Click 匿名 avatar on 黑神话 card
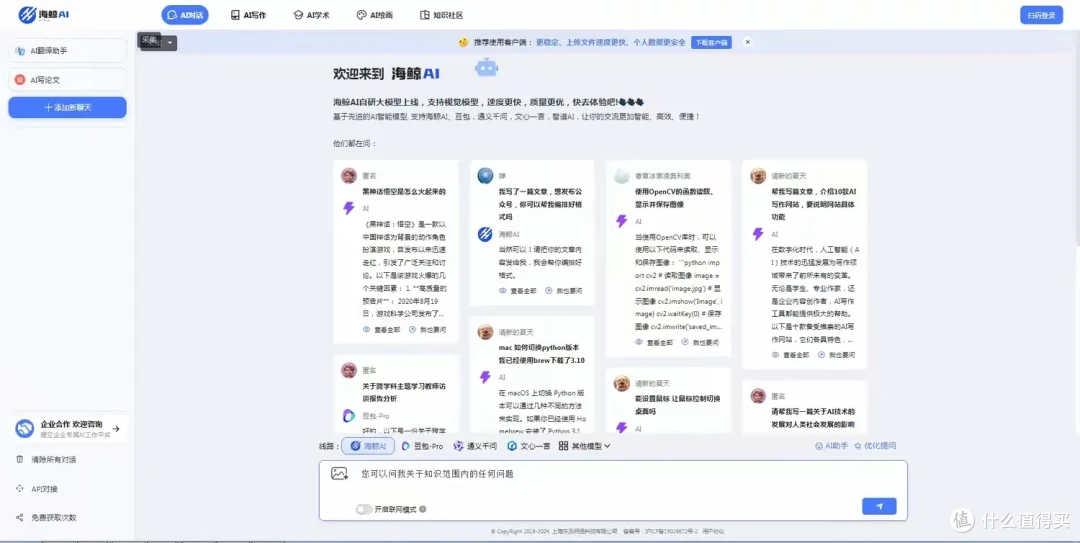Viewport: 1080px width, 543px height. (349, 176)
